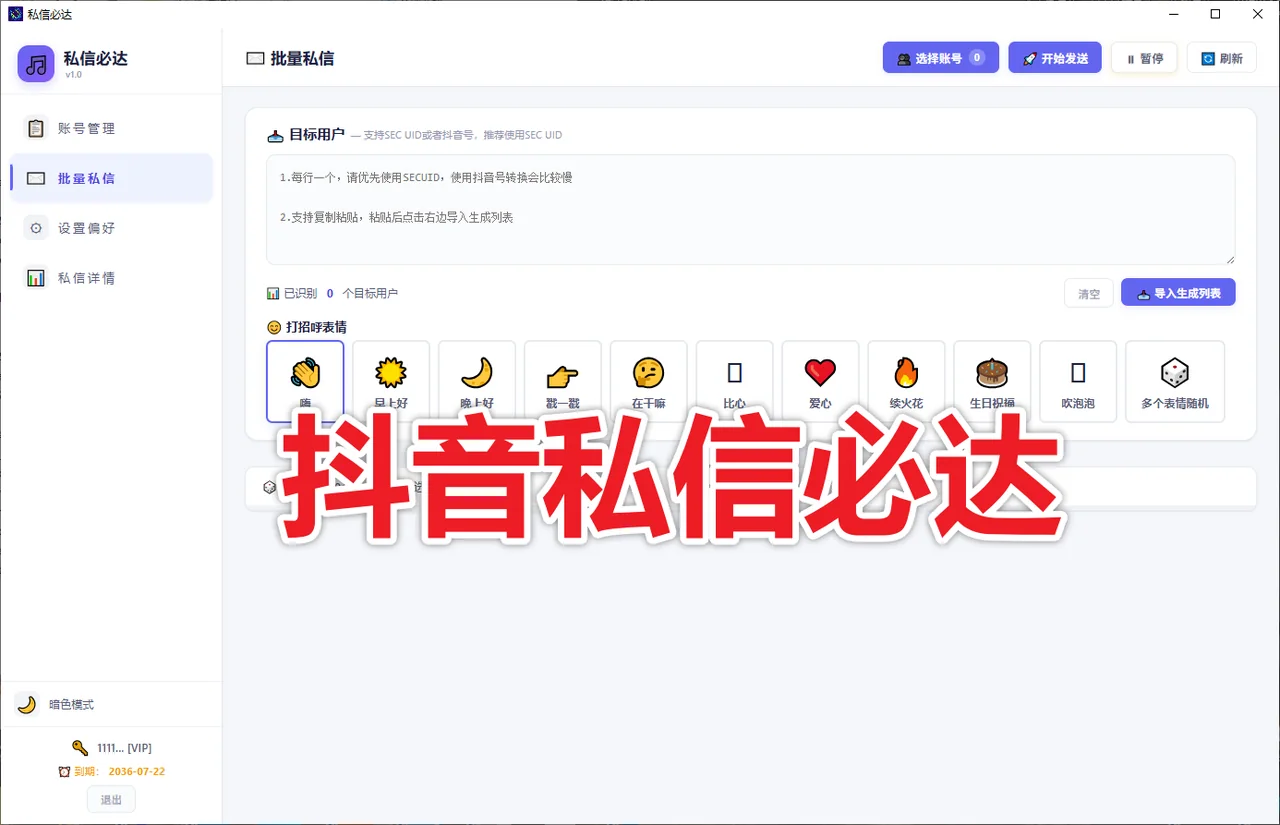Refresh using the 刷新 button

(x=1221, y=58)
